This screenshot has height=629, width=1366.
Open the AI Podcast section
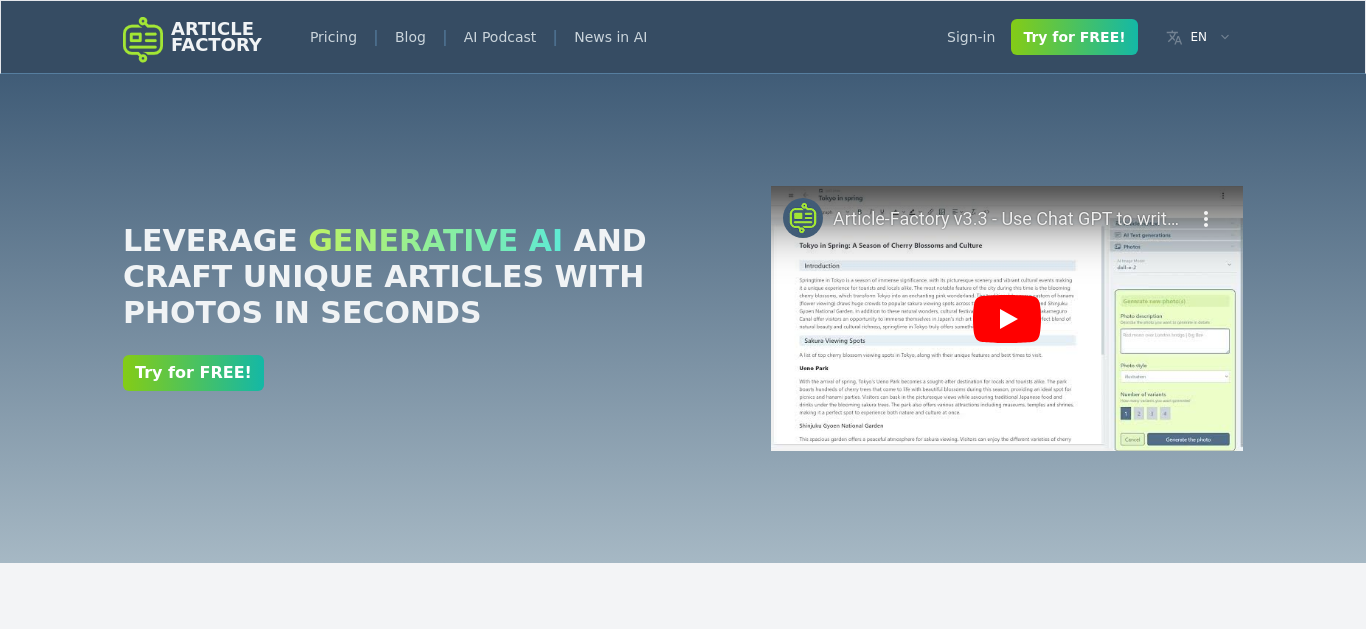tap(500, 37)
